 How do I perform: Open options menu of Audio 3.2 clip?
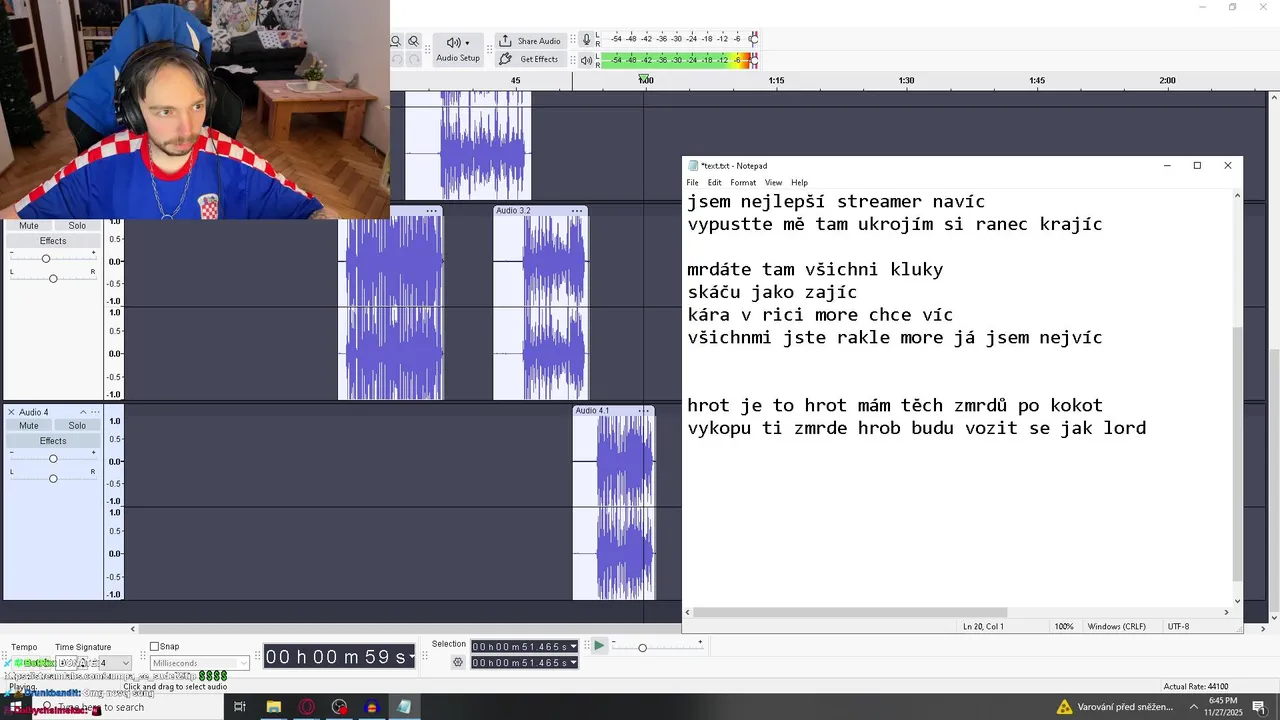pyautogui.click(x=576, y=211)
